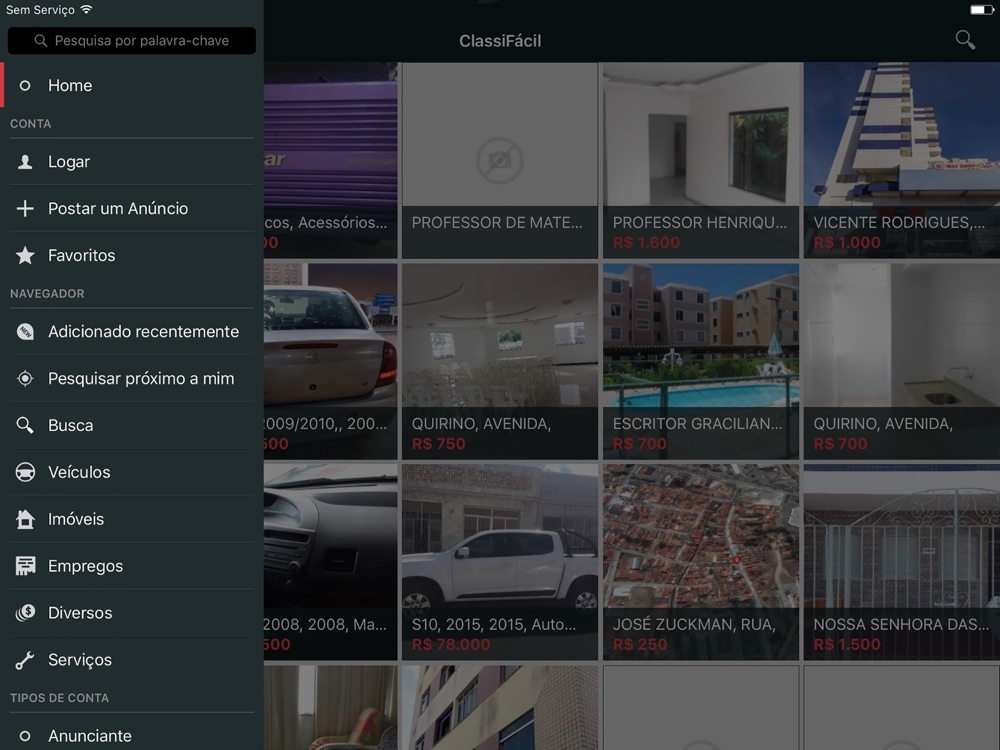This screenshot has width=1000, height=750.
Task: Click the Anunciante circle icon
Action: point(25,736)
